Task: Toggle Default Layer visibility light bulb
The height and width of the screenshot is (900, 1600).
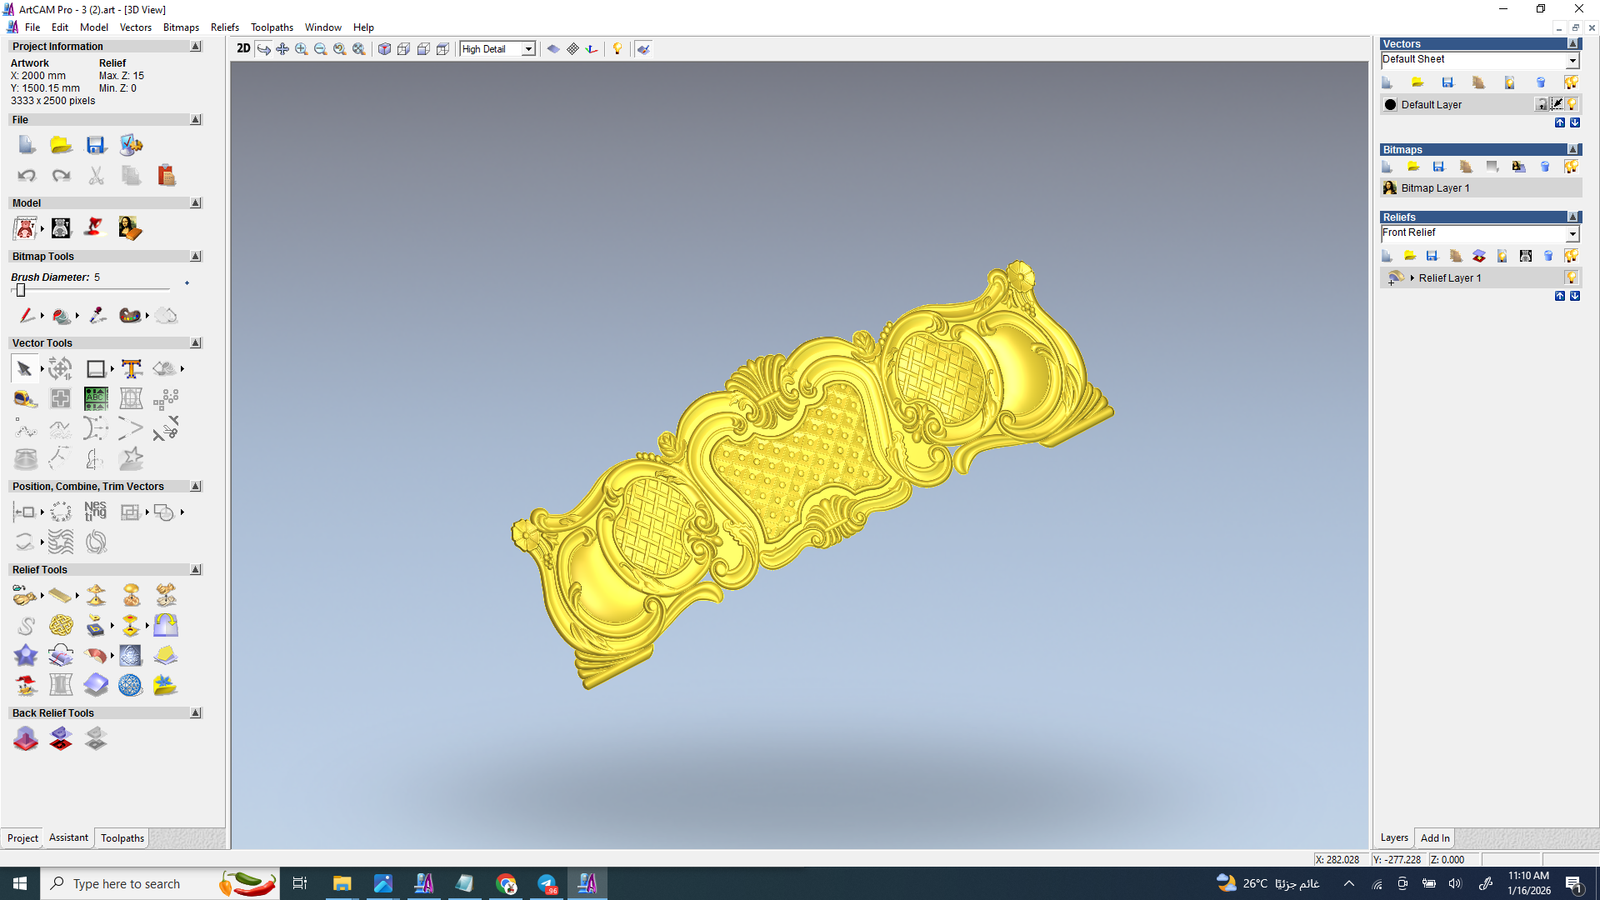Action: tap(1572, 105)
